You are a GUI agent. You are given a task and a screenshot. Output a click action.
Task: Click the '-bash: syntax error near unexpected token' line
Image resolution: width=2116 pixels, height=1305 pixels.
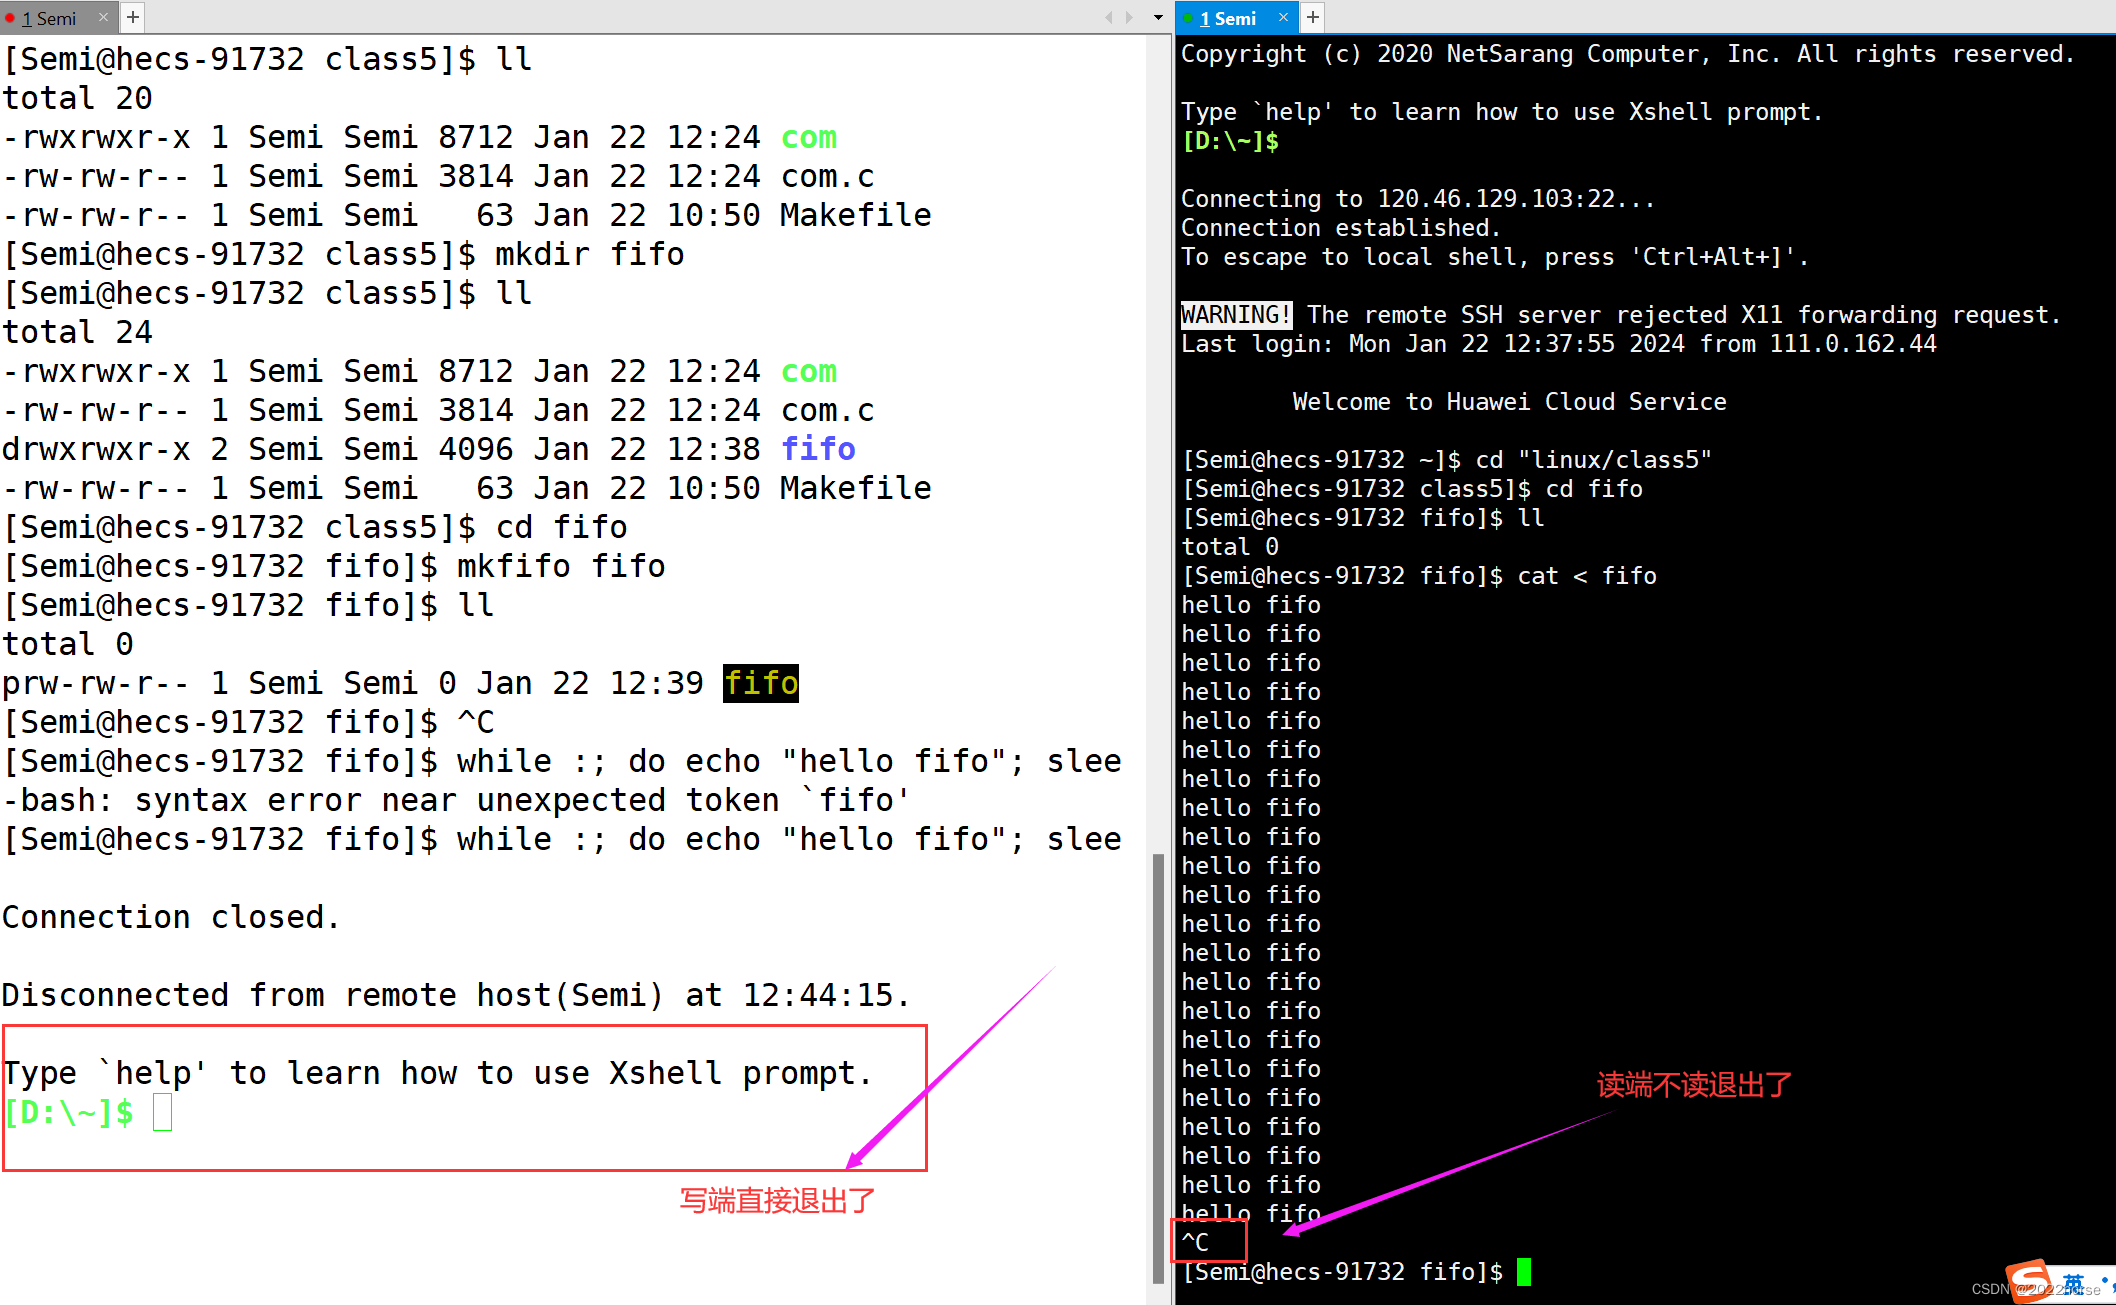click(x=456, y=800)
